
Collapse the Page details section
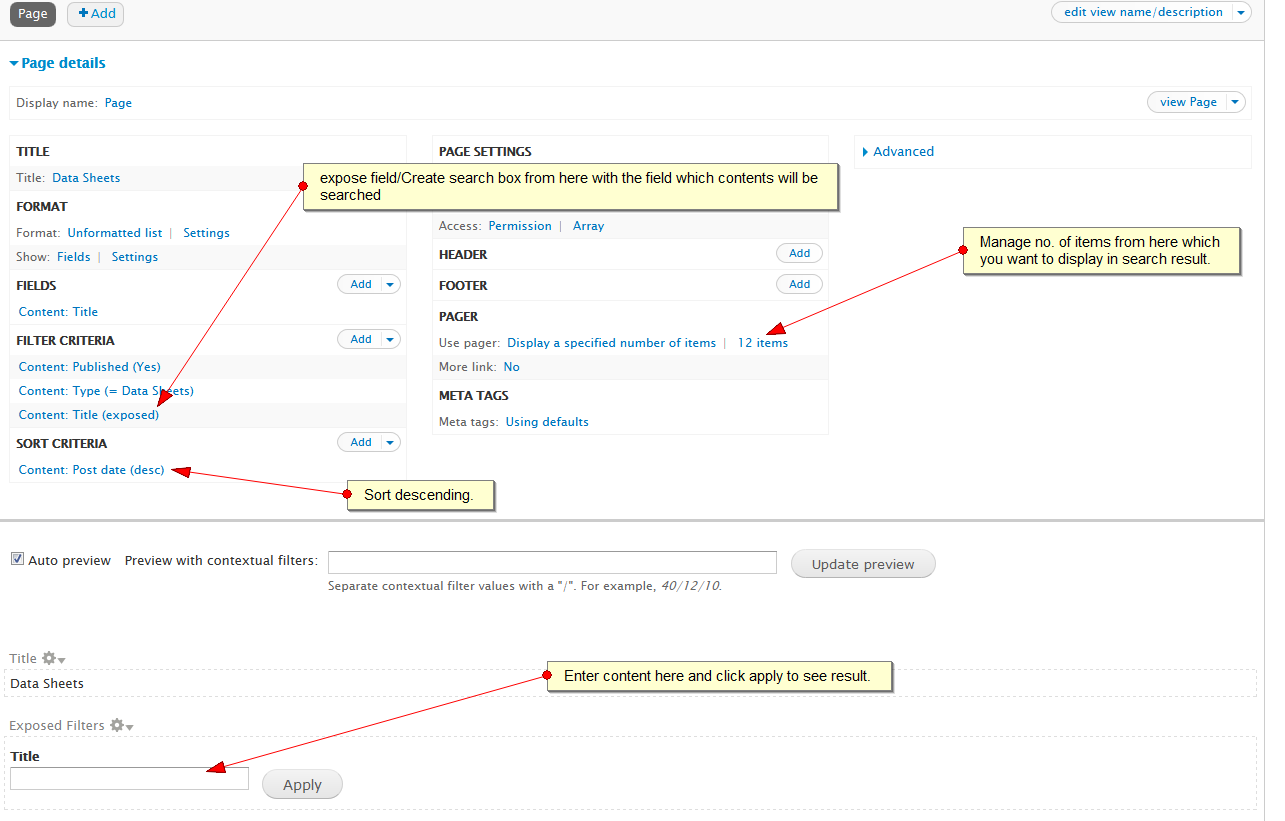point(57,62)
